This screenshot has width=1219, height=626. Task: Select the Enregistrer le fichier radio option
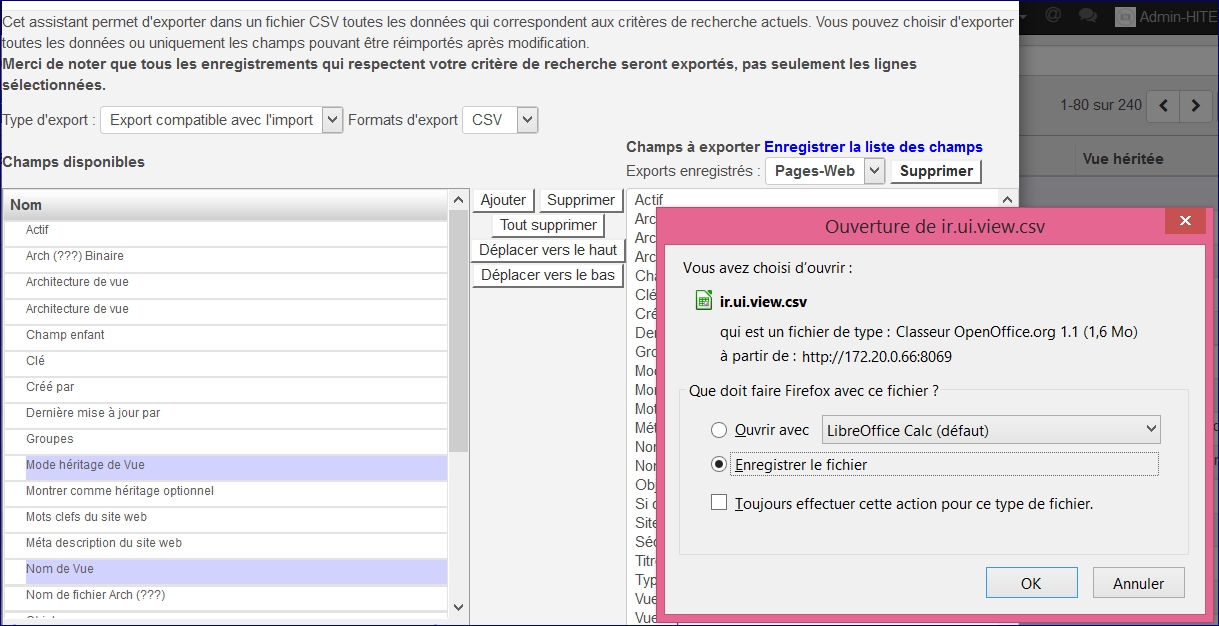tap(718, 464)
